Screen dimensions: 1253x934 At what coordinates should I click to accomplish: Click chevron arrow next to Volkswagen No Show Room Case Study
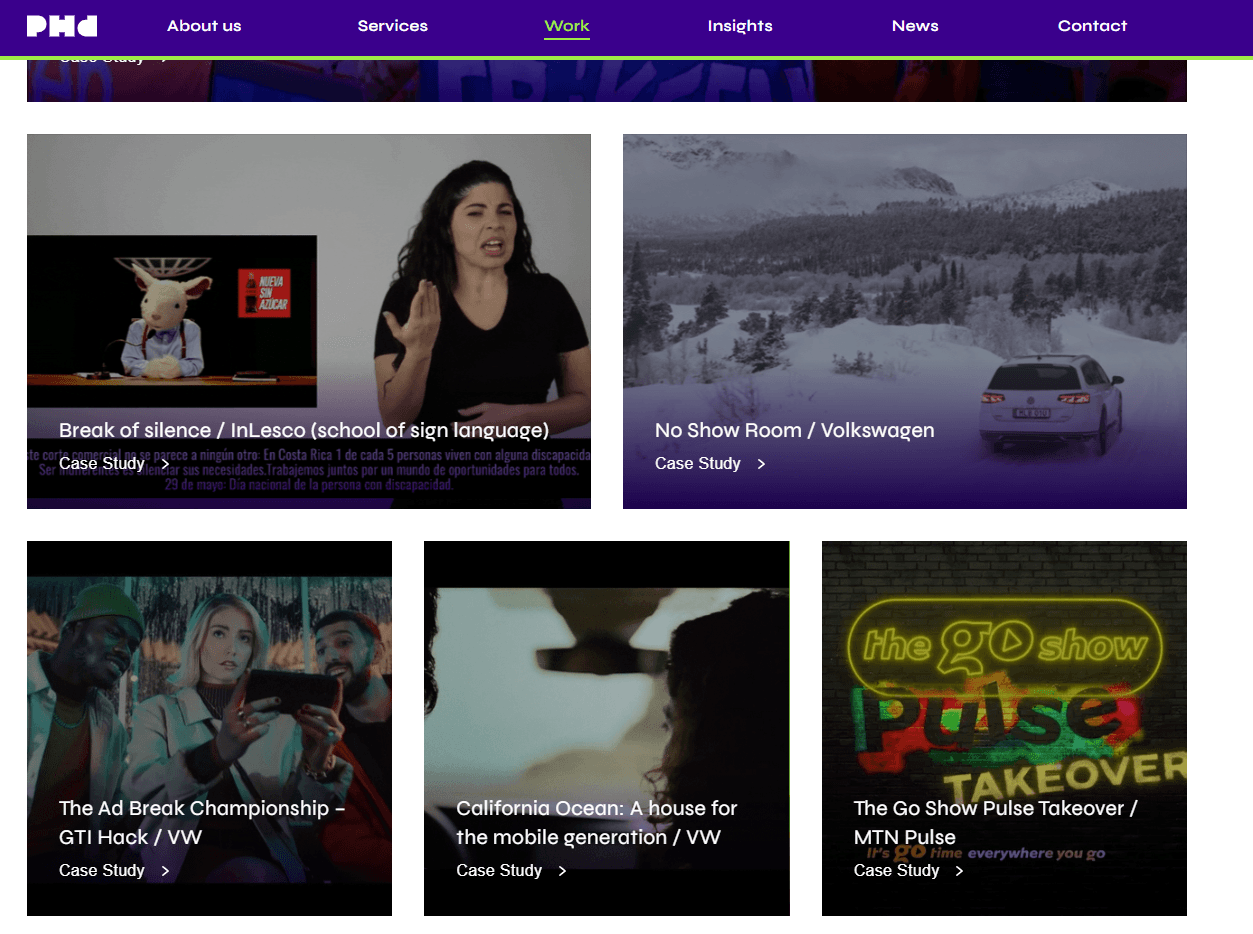pos(761,464)
